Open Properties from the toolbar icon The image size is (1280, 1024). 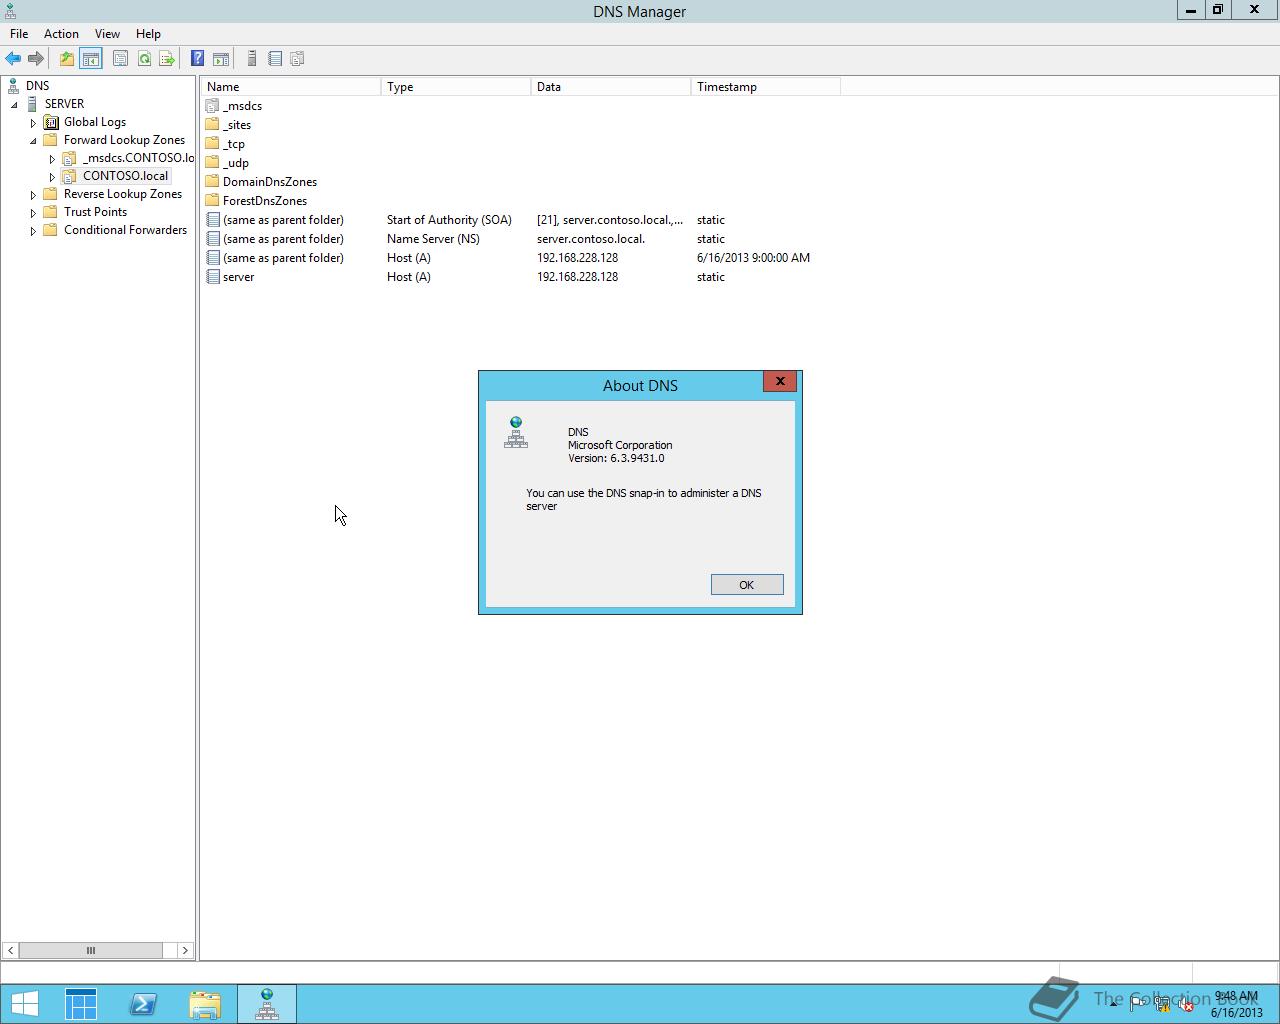click(120, 59)
